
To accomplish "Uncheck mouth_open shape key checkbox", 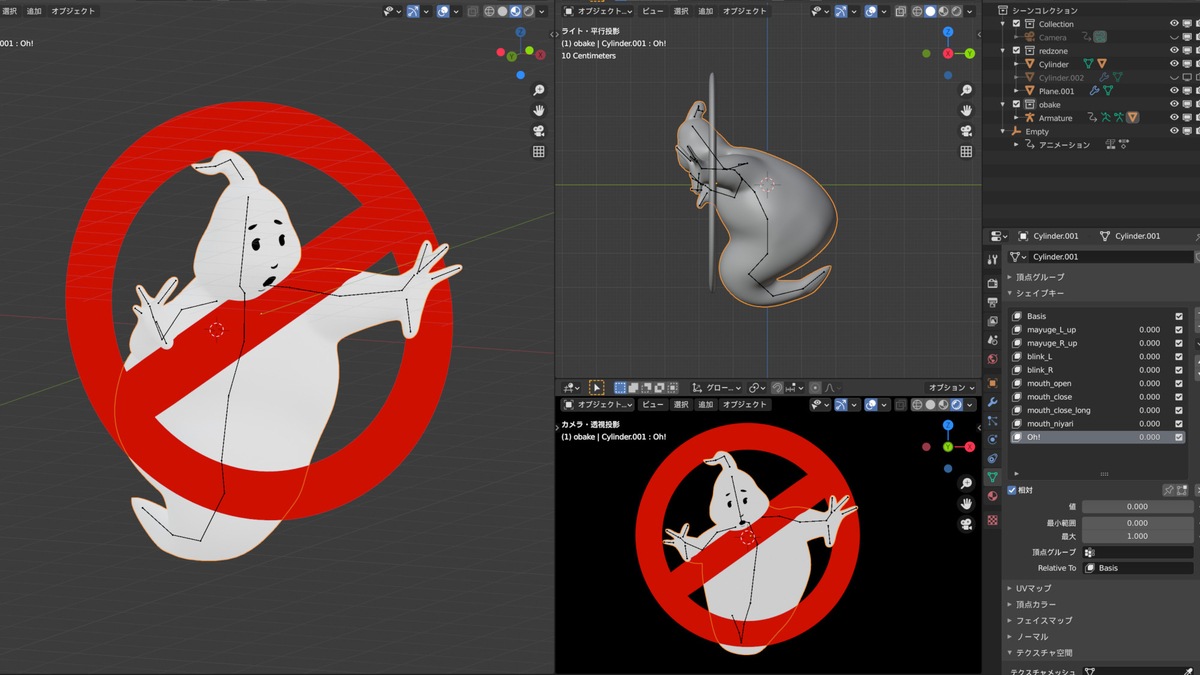I will (x=1179, y=383).
